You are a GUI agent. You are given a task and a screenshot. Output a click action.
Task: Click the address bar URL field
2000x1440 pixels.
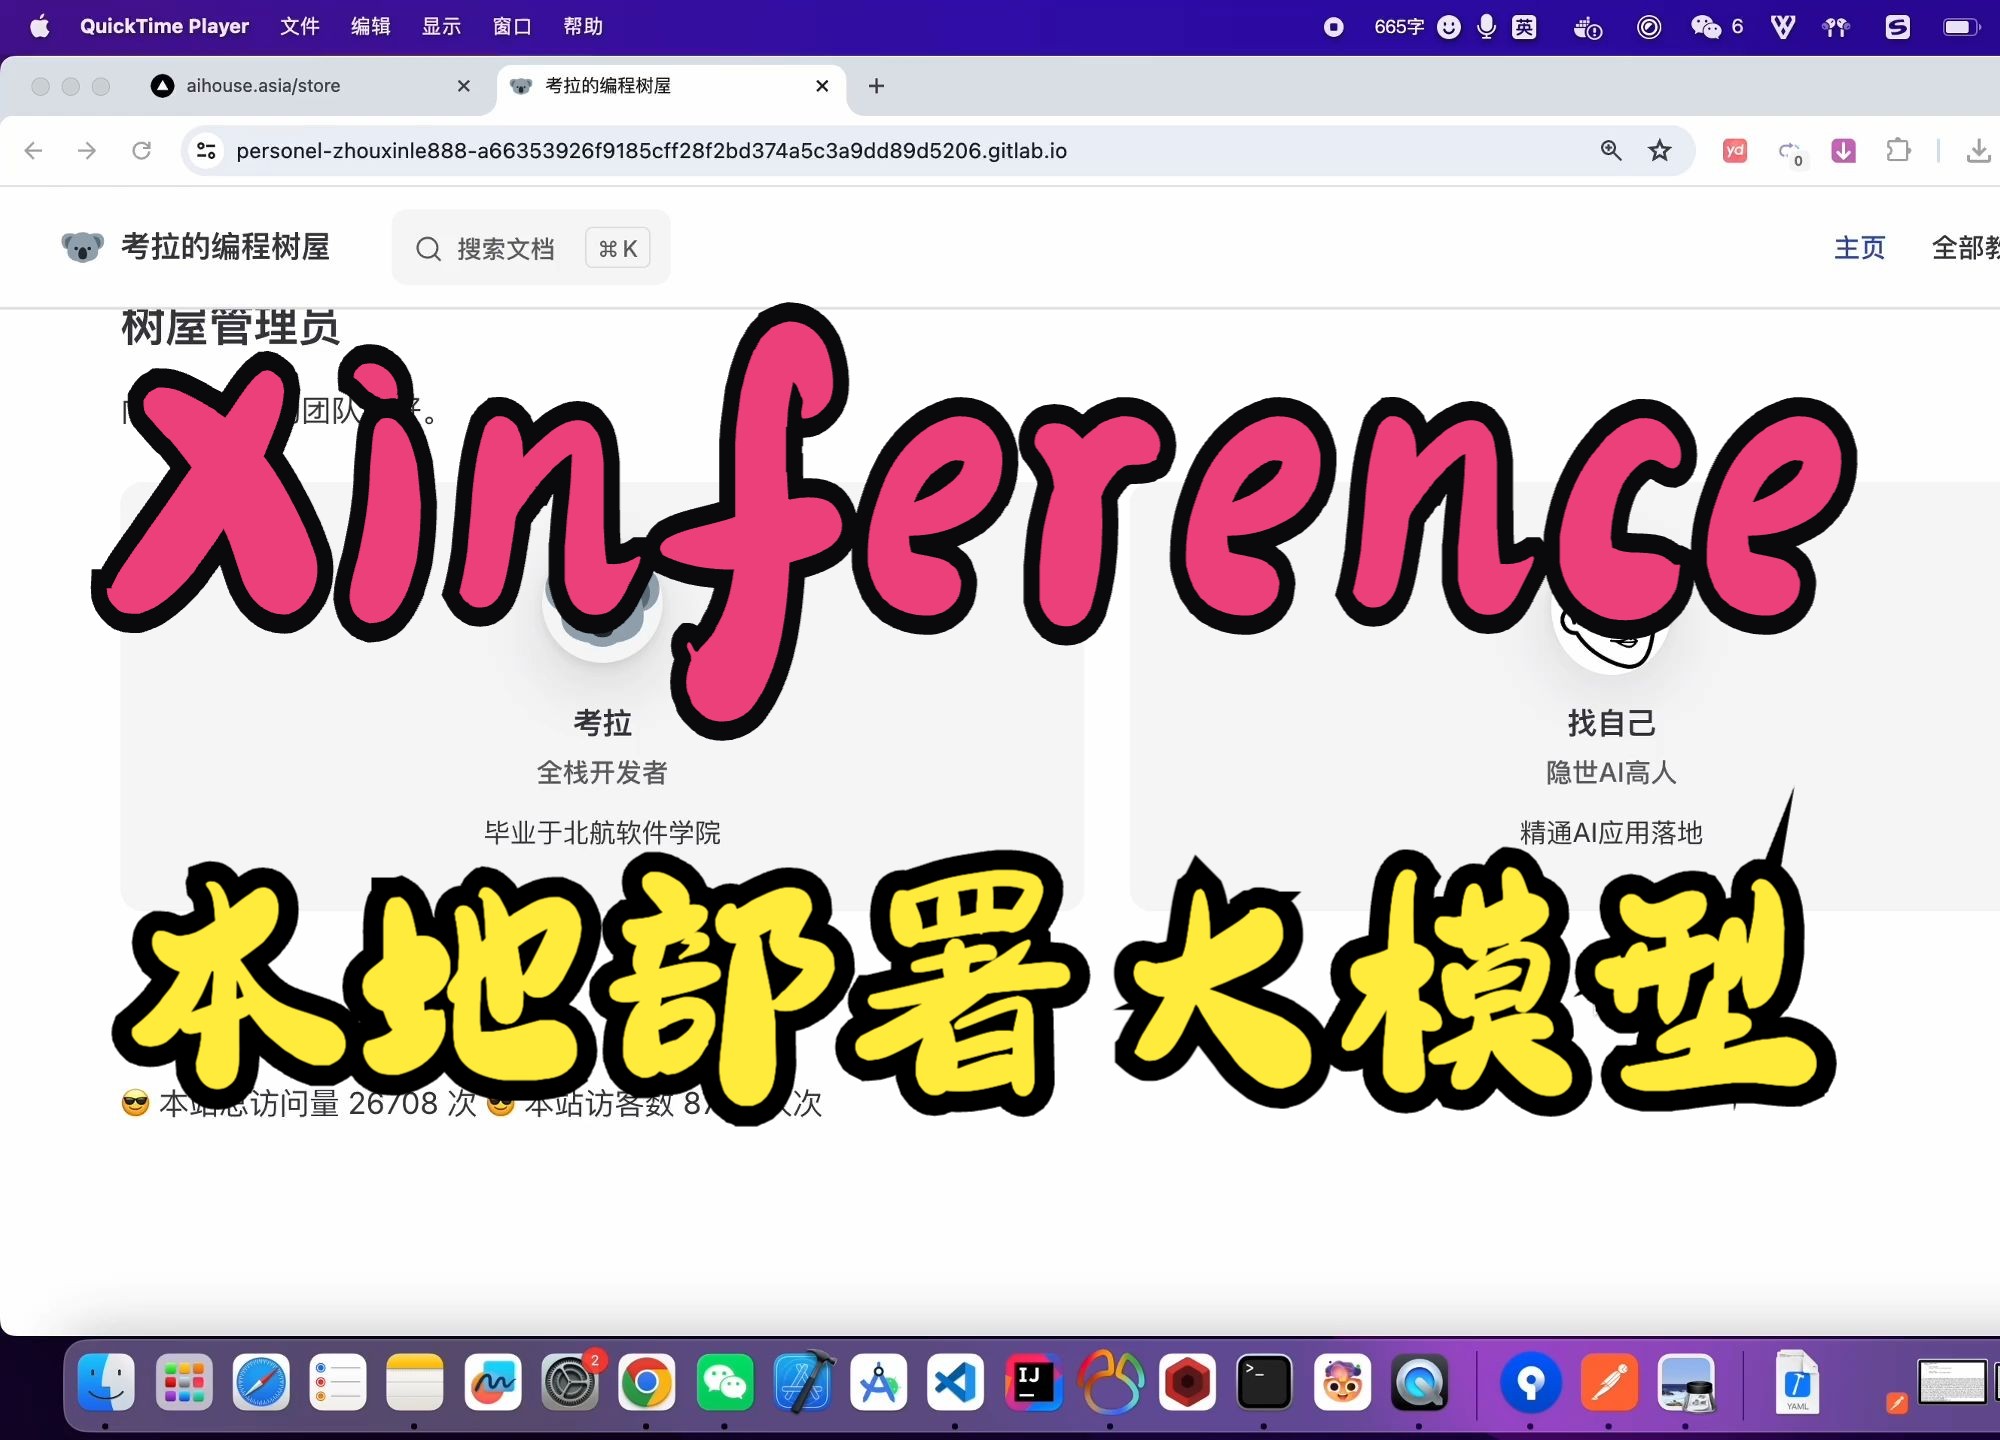[x=650, y=151]
